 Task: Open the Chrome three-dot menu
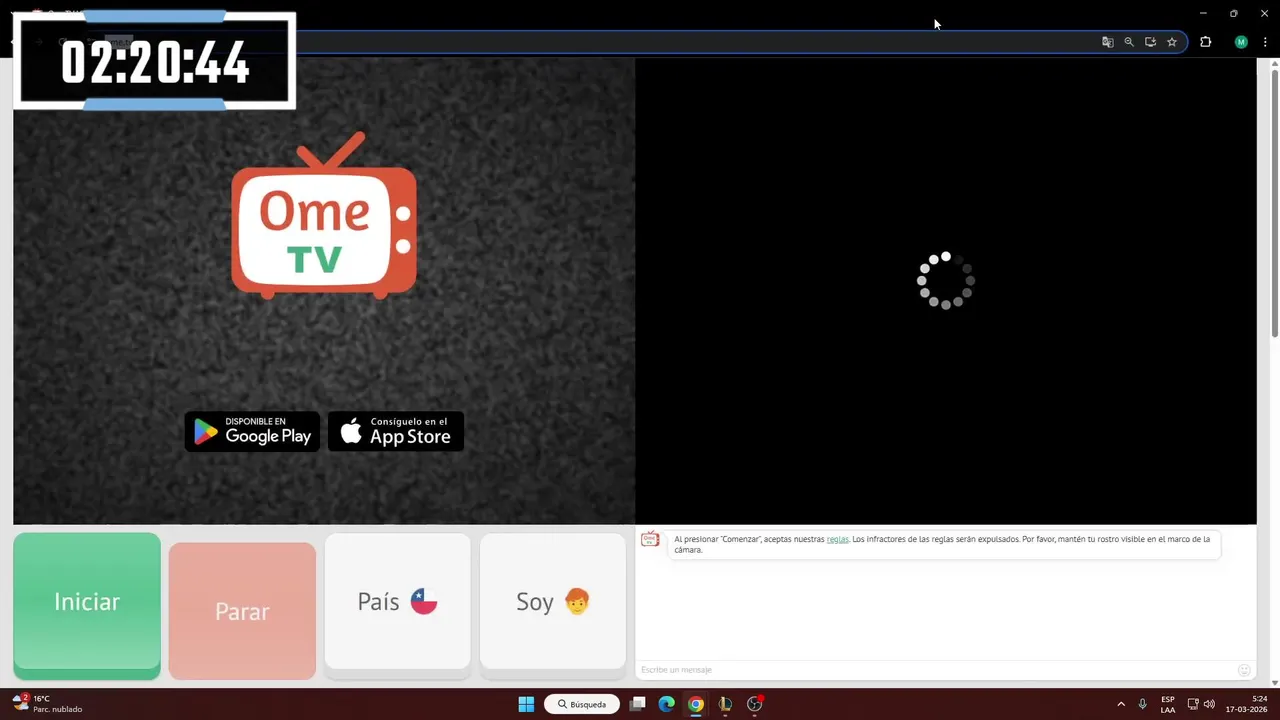[1265, 42]
